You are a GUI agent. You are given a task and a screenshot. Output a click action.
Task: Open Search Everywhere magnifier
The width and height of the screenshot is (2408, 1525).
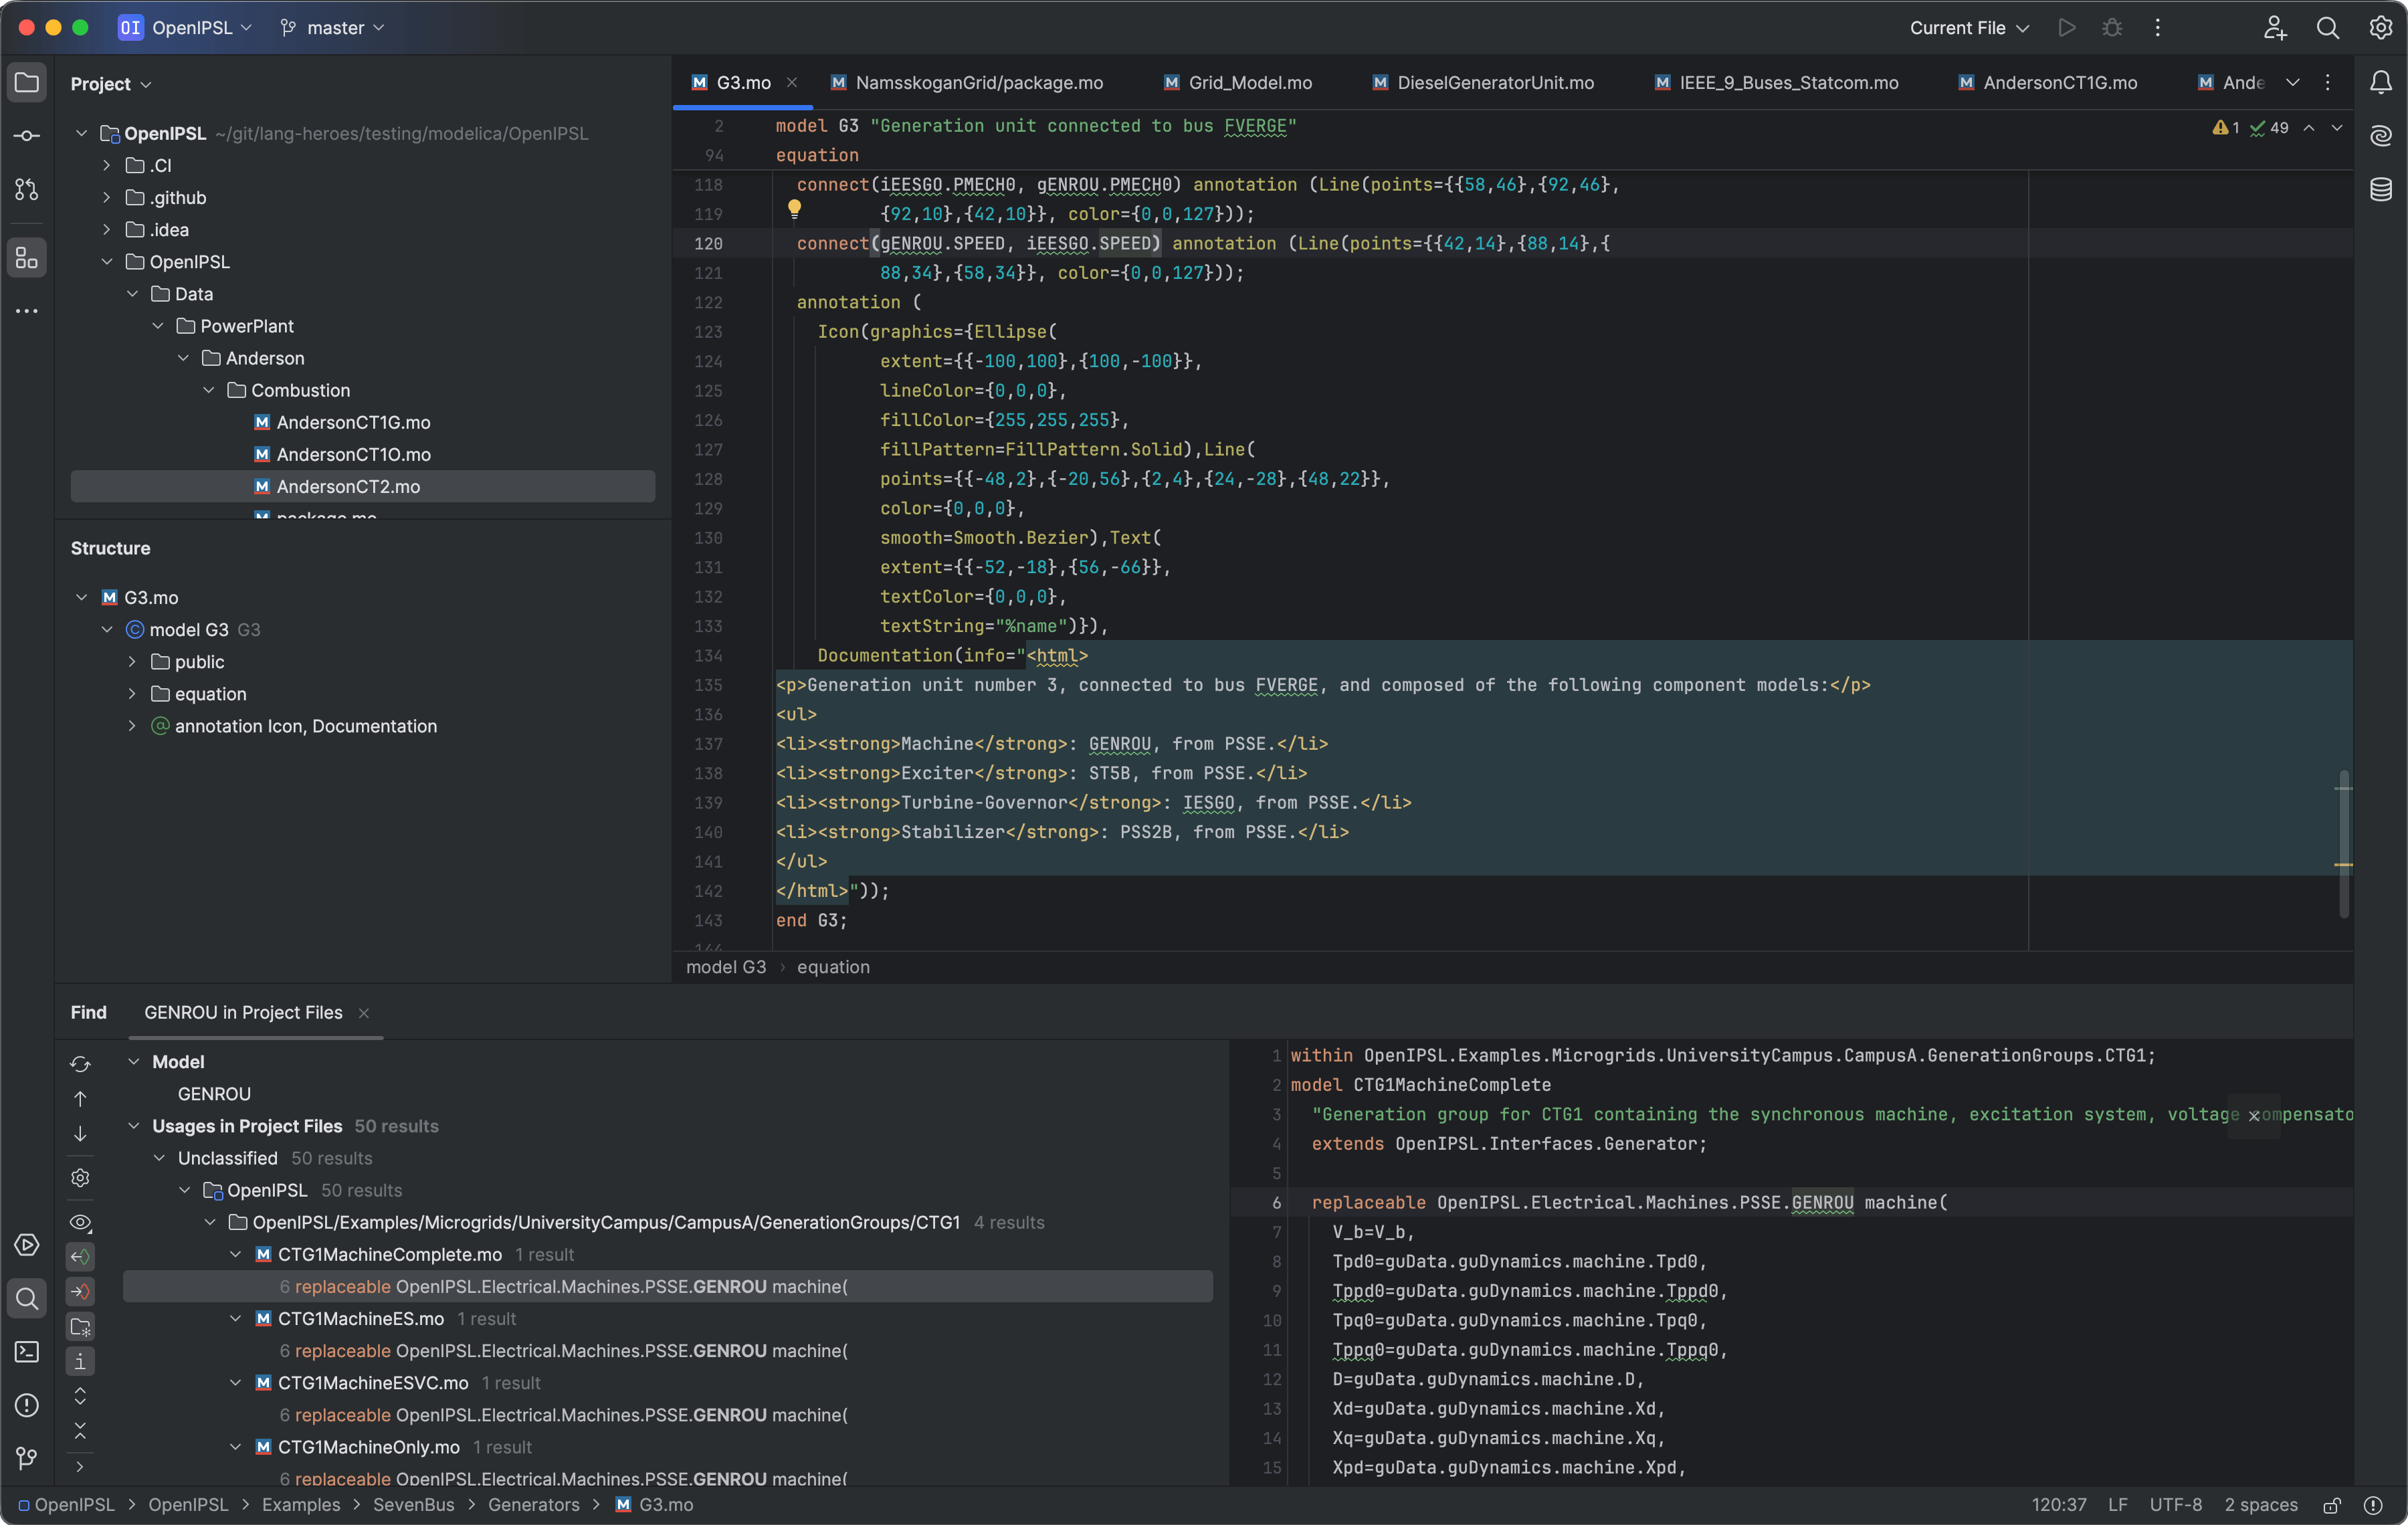2328,28
